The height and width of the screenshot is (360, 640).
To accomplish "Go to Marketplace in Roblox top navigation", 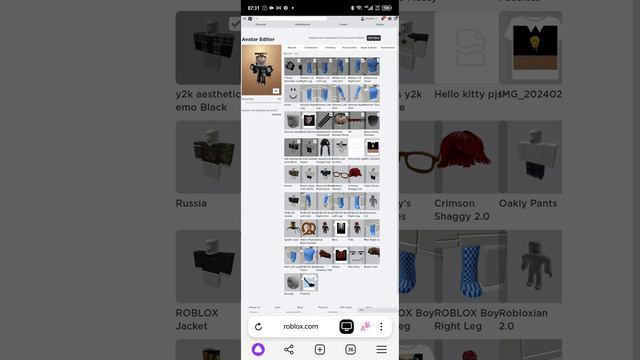I will click(302, 24).
